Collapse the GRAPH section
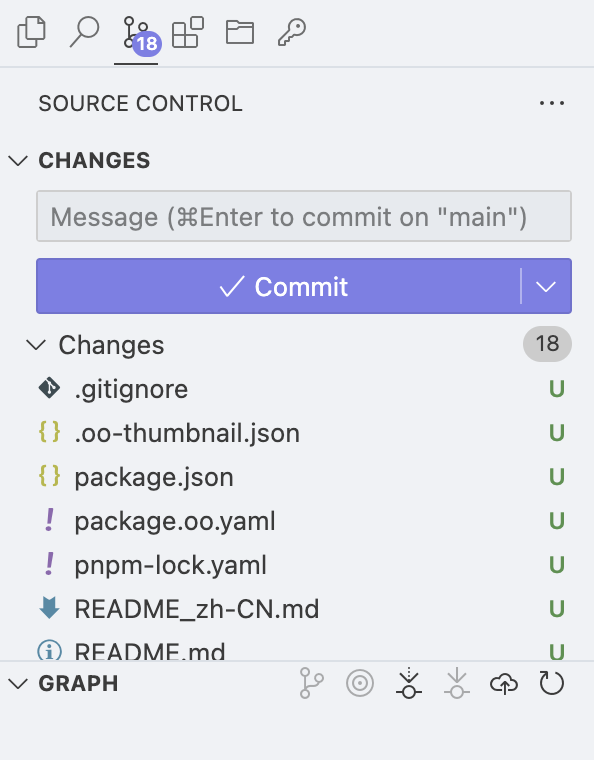The width and height of the screenshot is (594, 760). (63, 684)
